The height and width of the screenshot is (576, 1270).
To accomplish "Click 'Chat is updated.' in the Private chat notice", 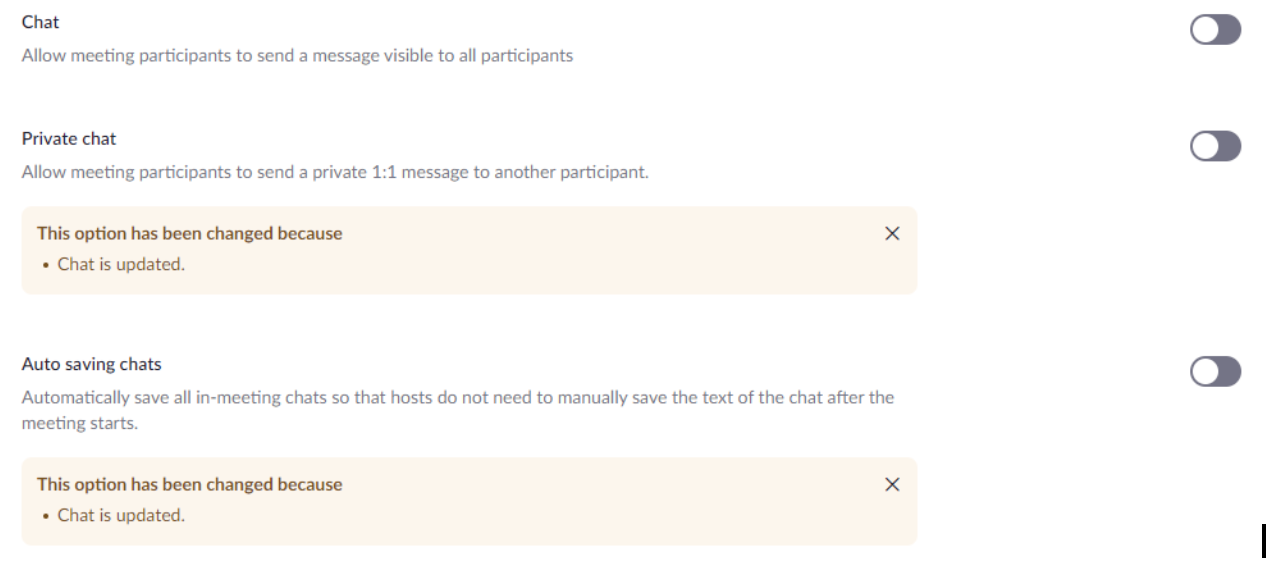I will pyautogui.click(x=121, y=265).
